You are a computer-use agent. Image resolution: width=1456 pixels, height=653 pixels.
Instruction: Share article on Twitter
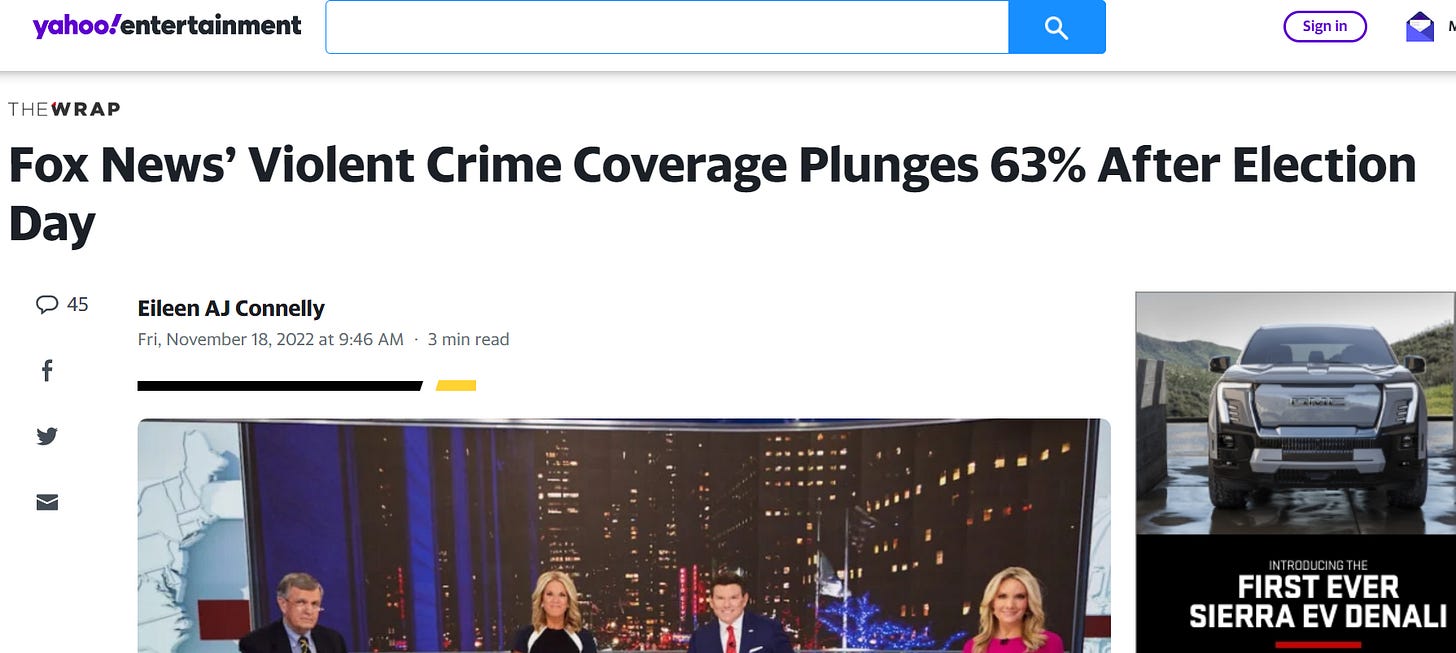point(47,436)
